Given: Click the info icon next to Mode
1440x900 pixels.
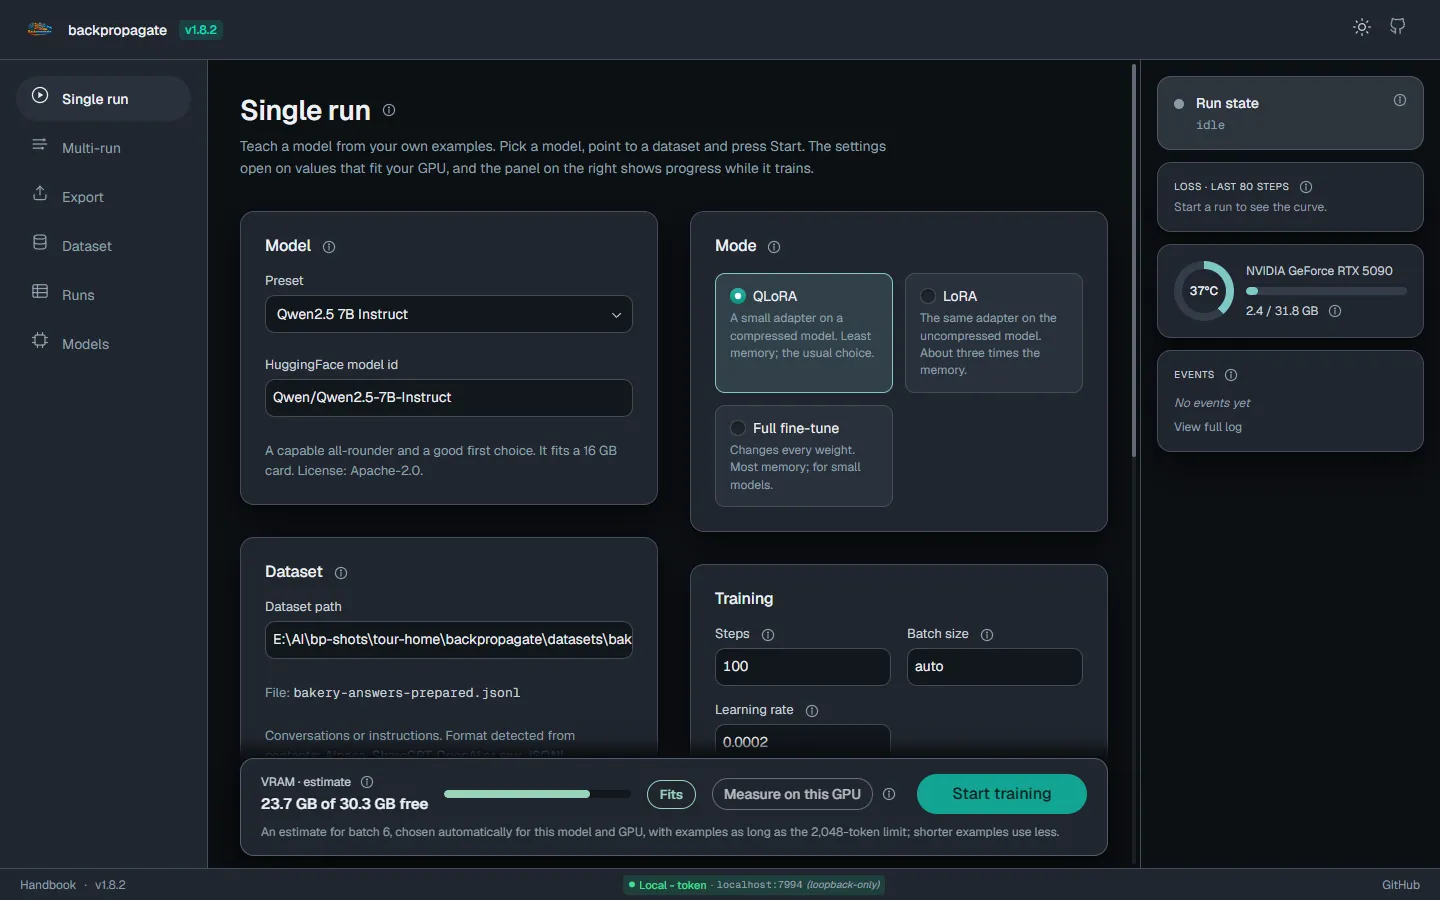Looking at the screenshot, I should point(774,247).
